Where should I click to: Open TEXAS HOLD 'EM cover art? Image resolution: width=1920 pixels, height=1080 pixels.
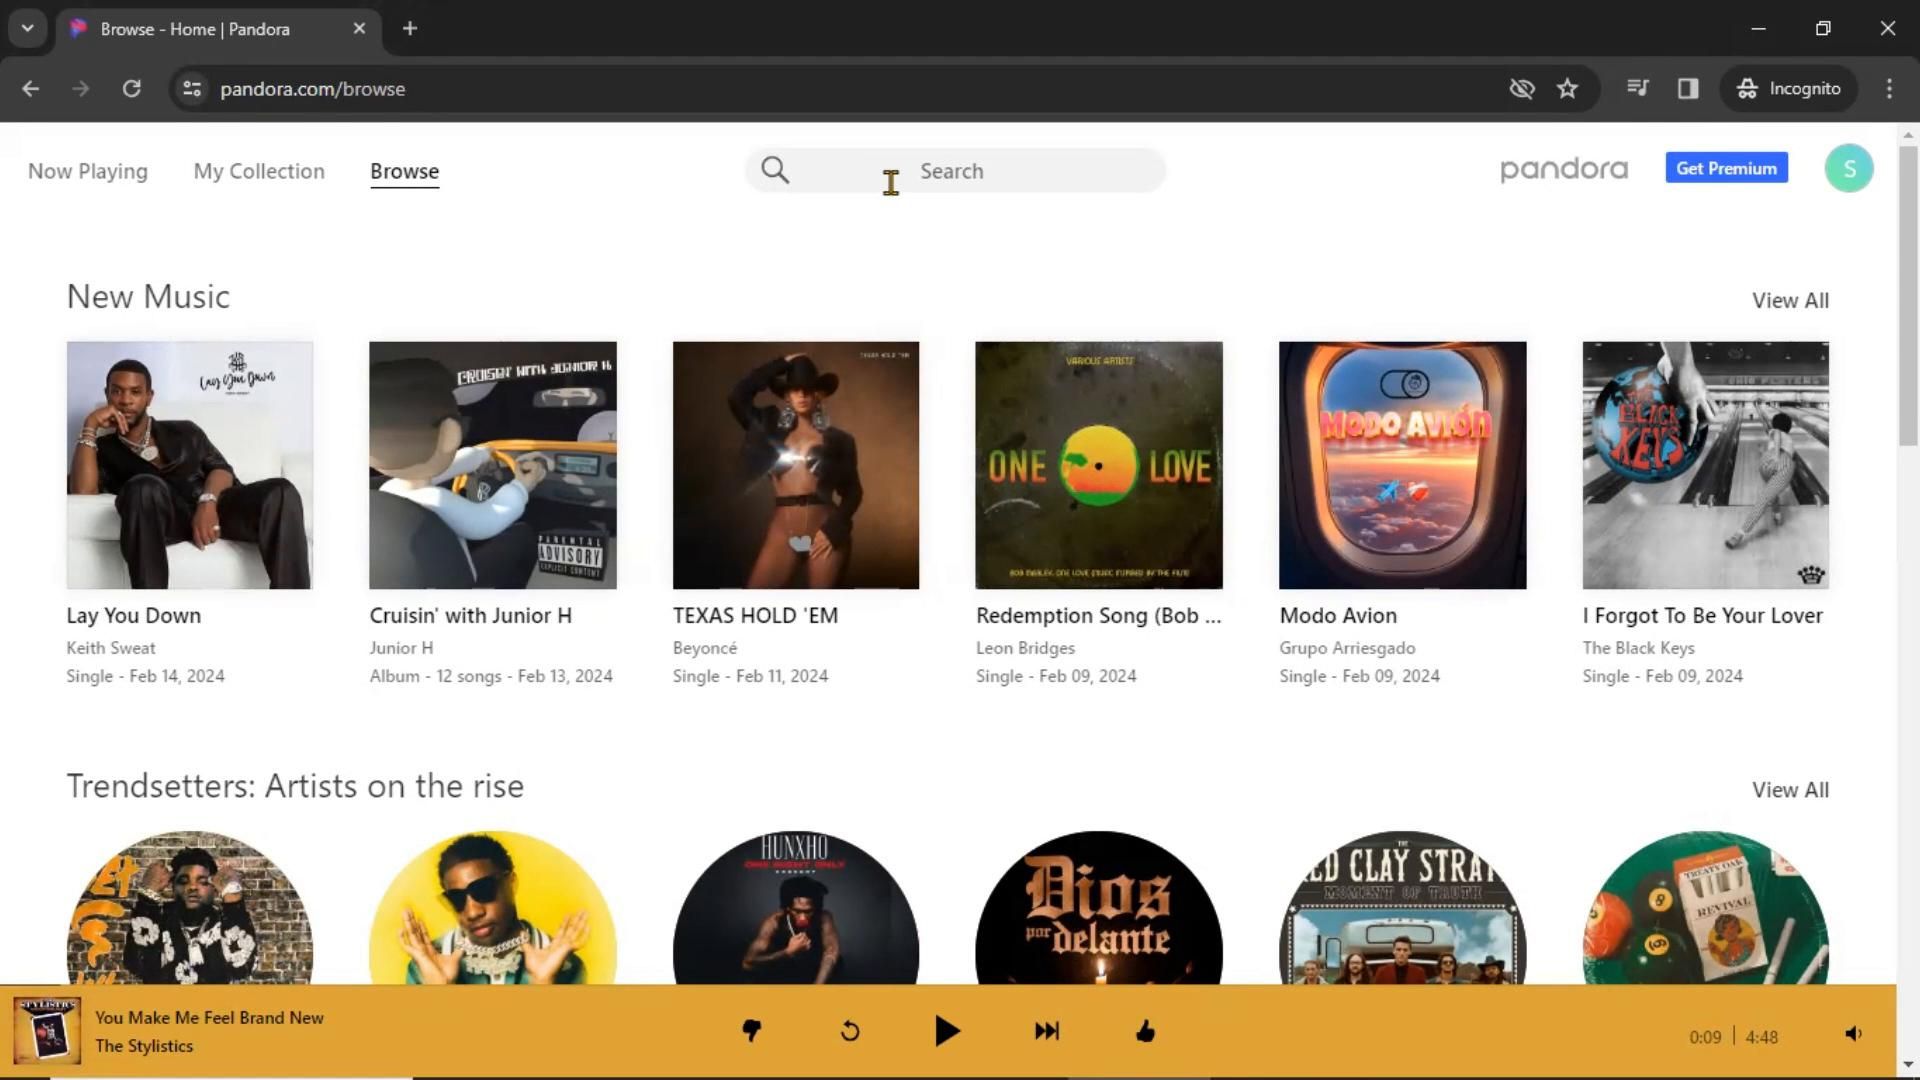[796, 465]
